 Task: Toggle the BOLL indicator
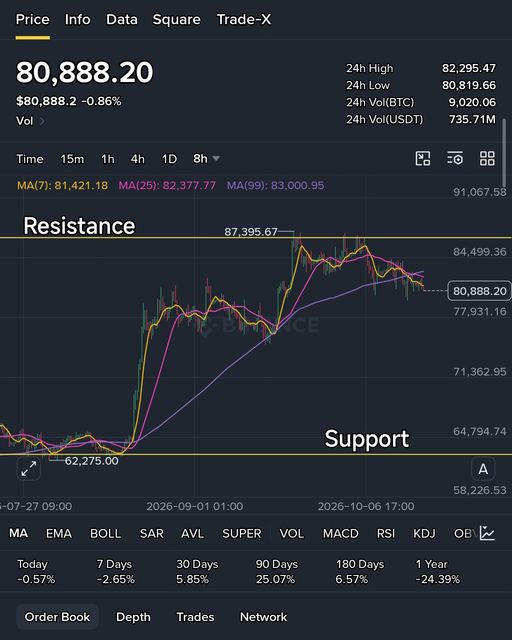105,533
